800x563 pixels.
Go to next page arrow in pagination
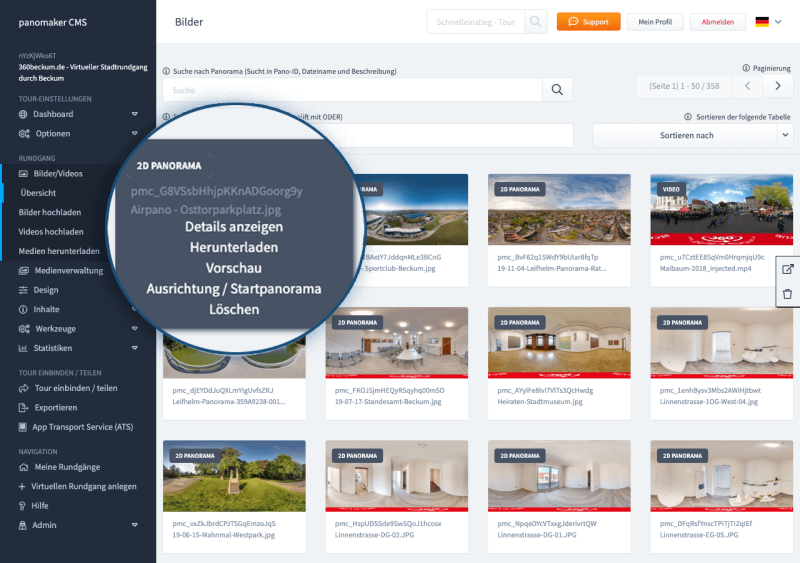coord(777,87)
